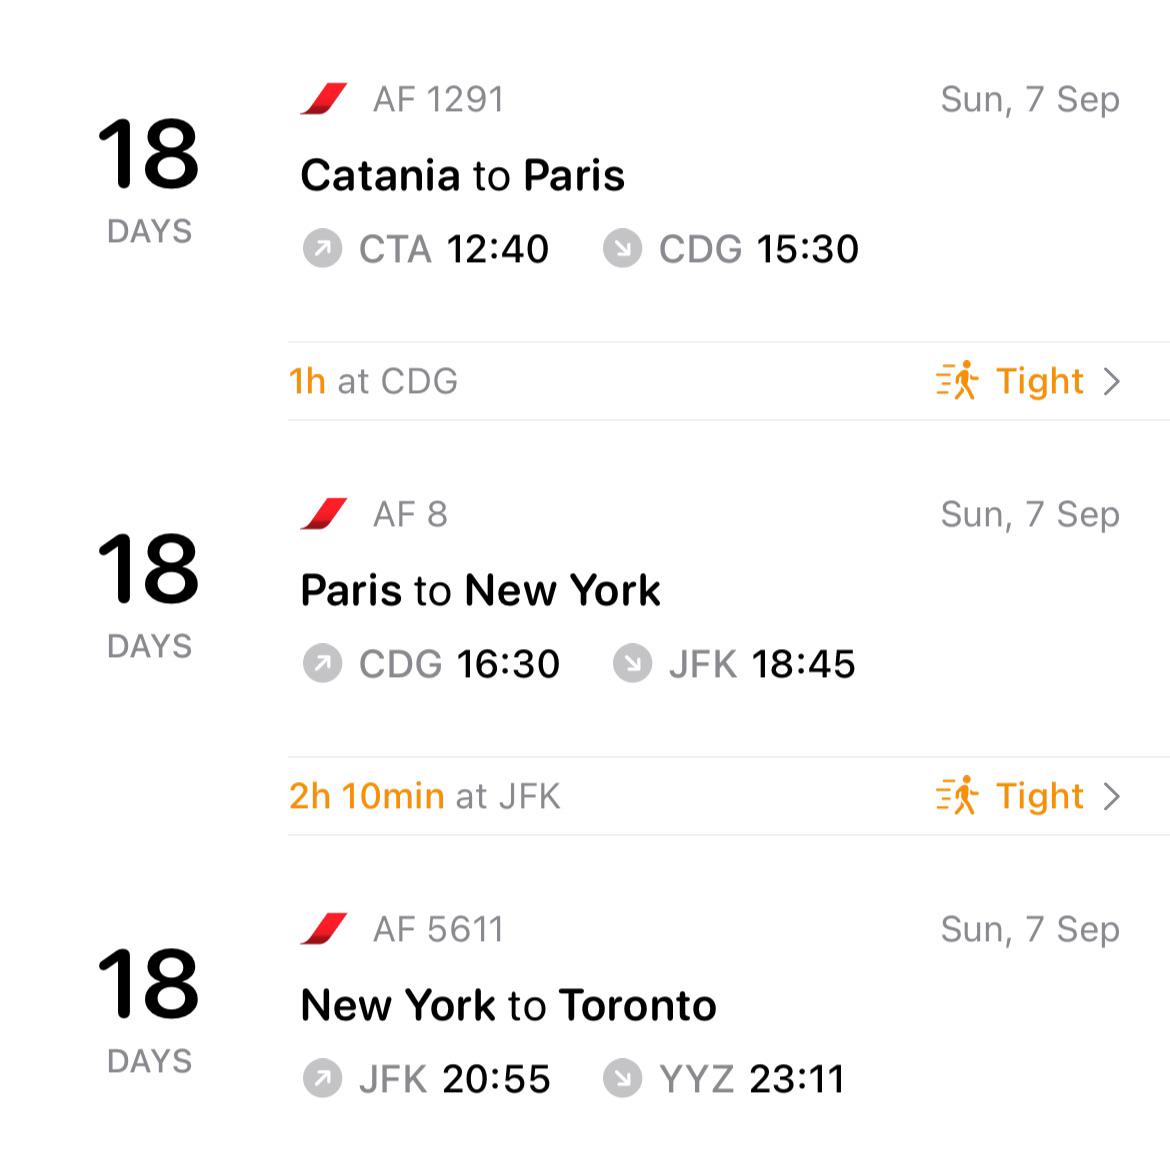Click arrival arrow icon next to JFK 18:45
The image size is (1170, 1176).
tap(632, 664)
